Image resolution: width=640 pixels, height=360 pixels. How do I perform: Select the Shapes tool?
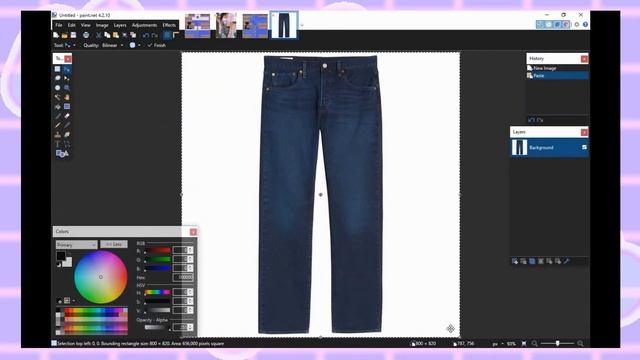point(62,153)
